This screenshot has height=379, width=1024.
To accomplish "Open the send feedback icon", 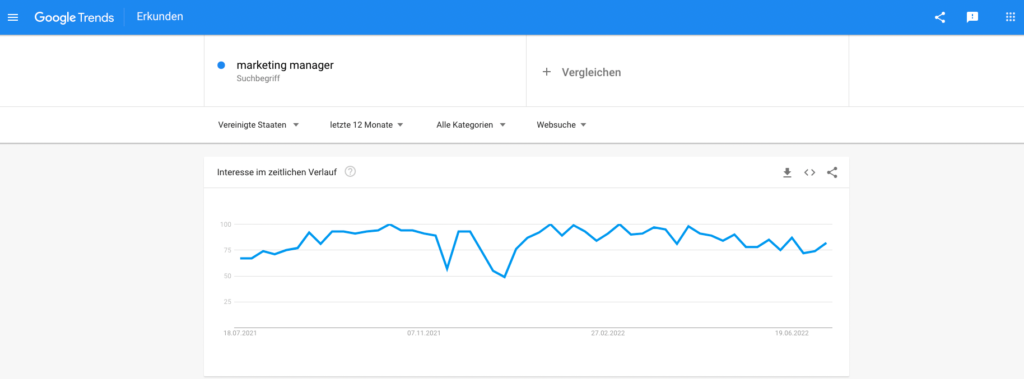I will (x=972, y=18).
